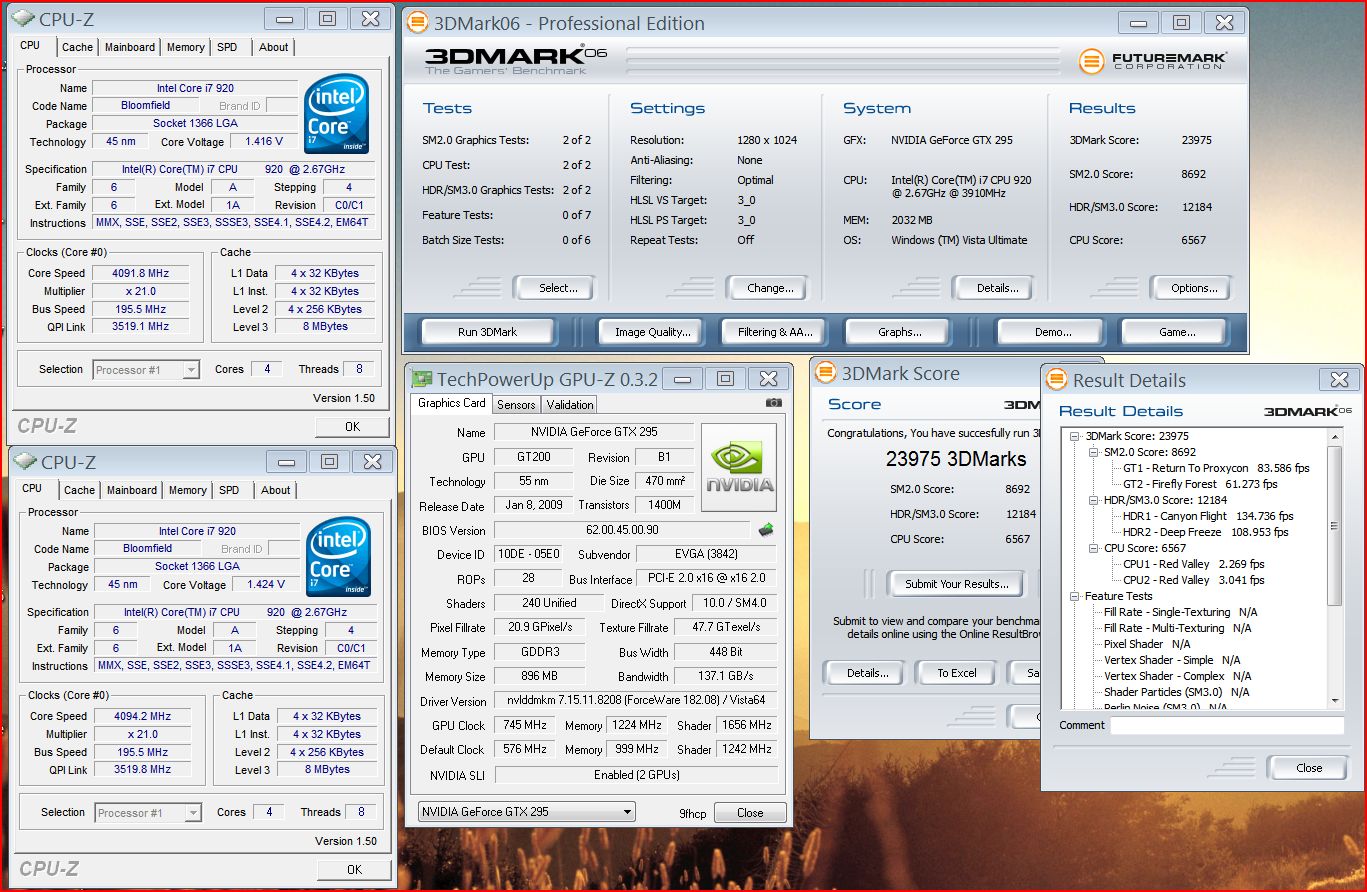The image size is (1367, 892).
Task: Click 3DMark06 title bar orange icon
Action: tap(418, 22)
